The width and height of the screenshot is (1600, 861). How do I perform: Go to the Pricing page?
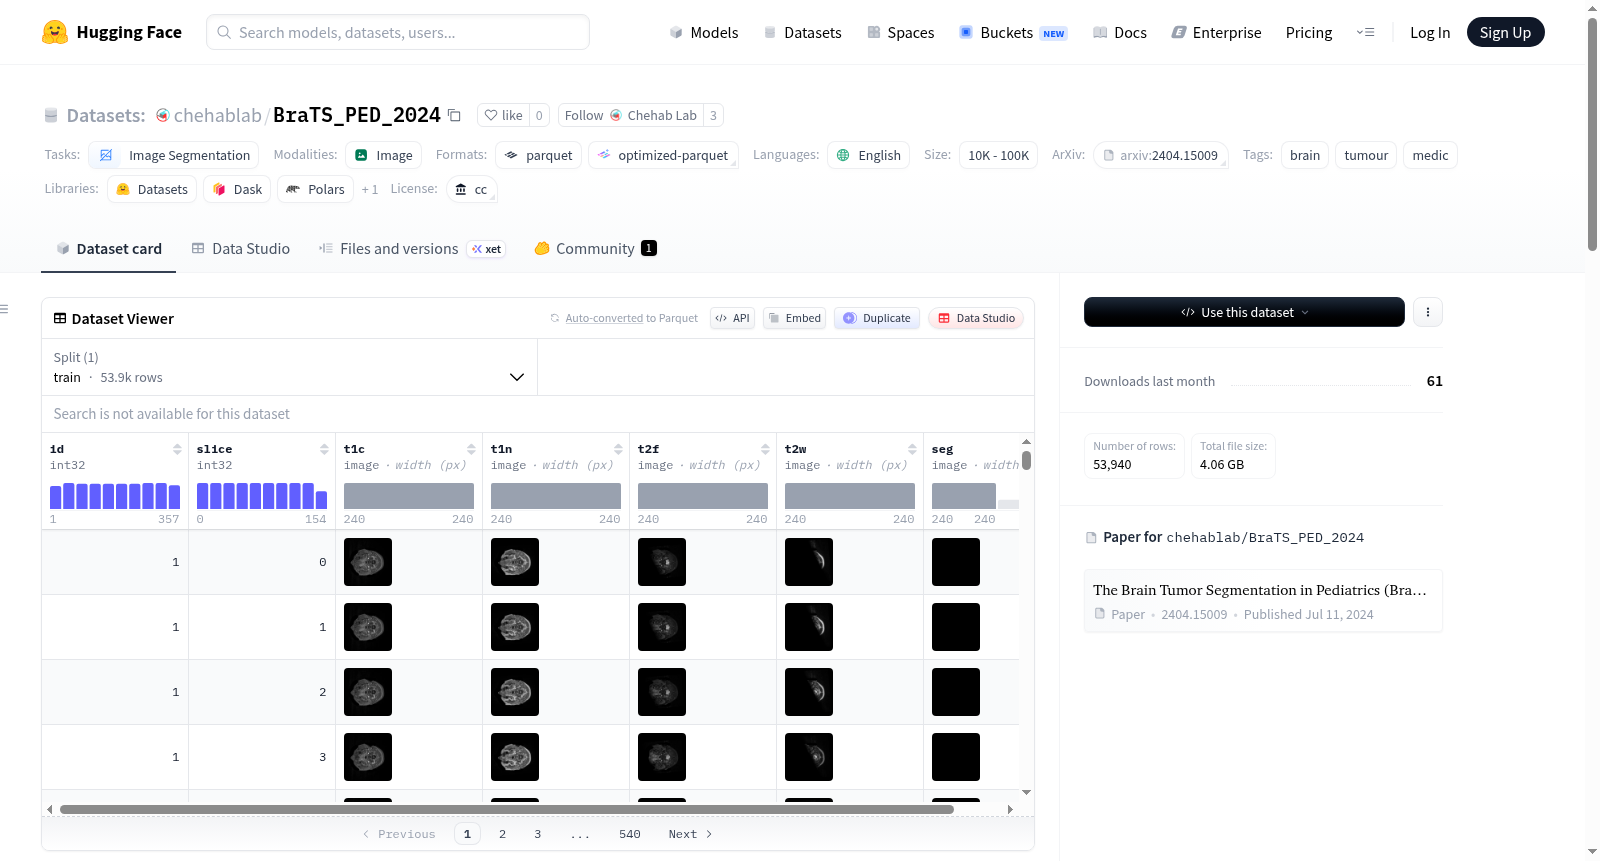1309,32
